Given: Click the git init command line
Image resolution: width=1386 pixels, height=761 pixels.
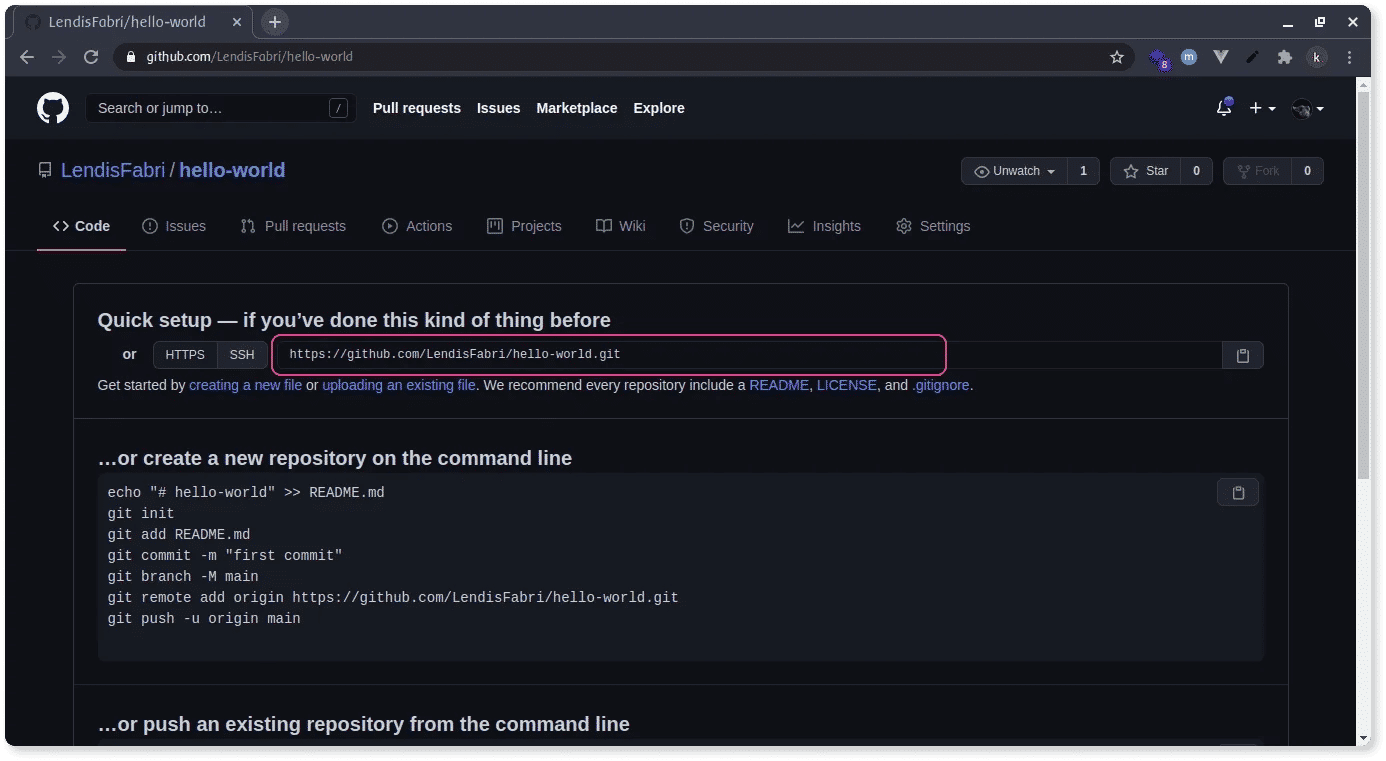Looking at the screenshot, I should click(141, 513).
